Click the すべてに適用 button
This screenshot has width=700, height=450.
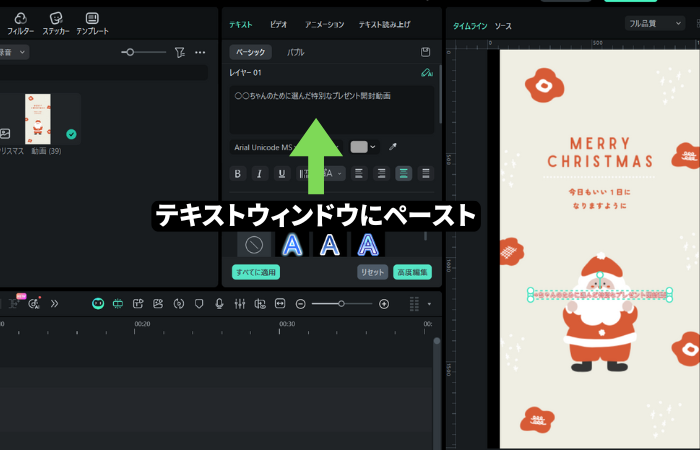[256, 272]
